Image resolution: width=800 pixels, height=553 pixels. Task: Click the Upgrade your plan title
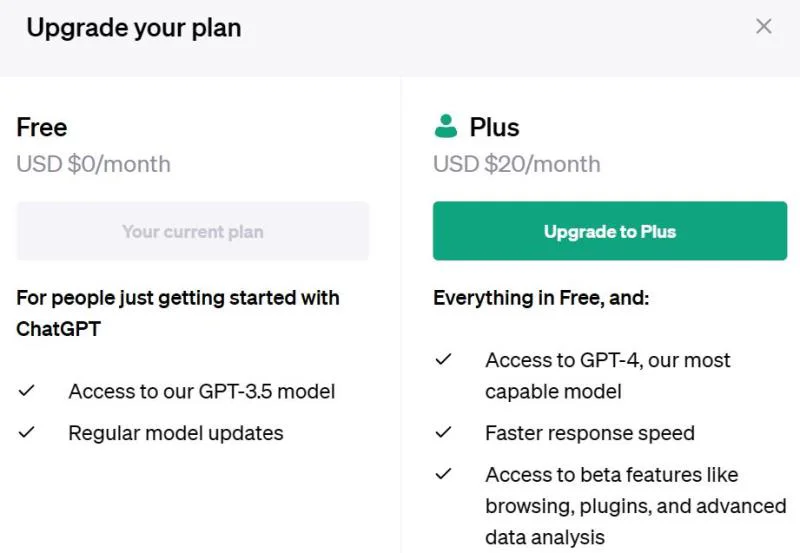coord(134,28)
